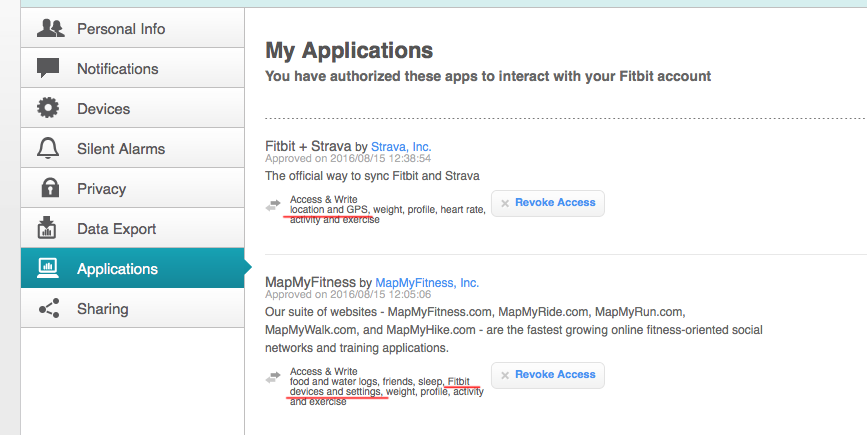The image size is (867, 435).
Task: Click the Silent Alarms bell icon
Action: [x=48, y=148]
